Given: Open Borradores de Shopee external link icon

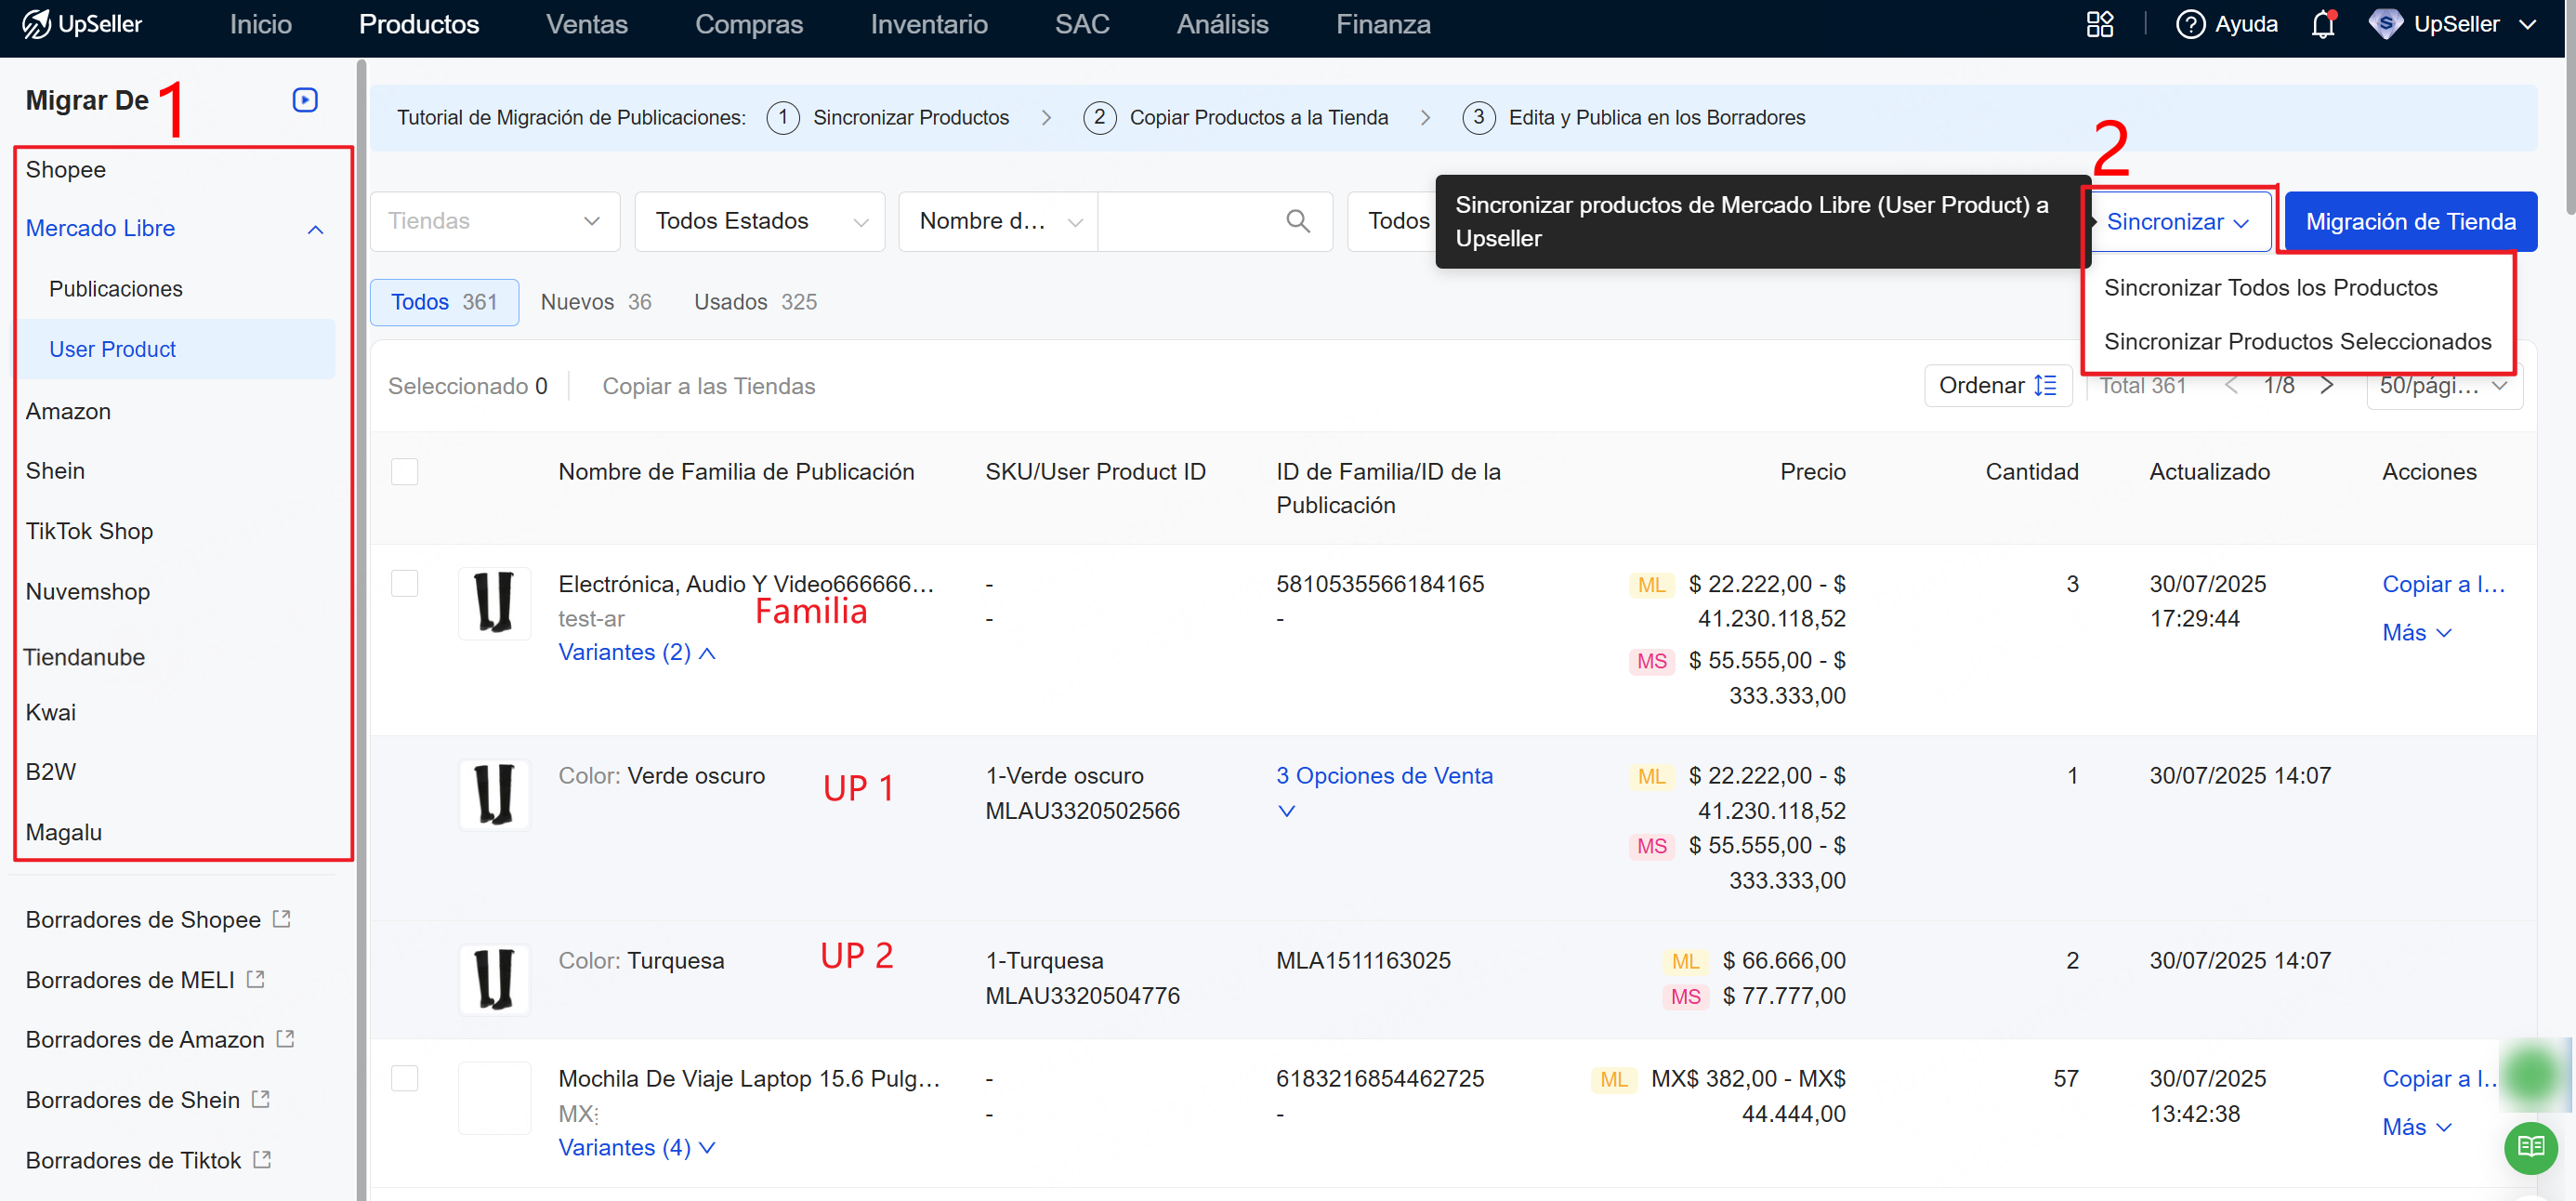Looking at the screenshot, I should coord(282,918).
